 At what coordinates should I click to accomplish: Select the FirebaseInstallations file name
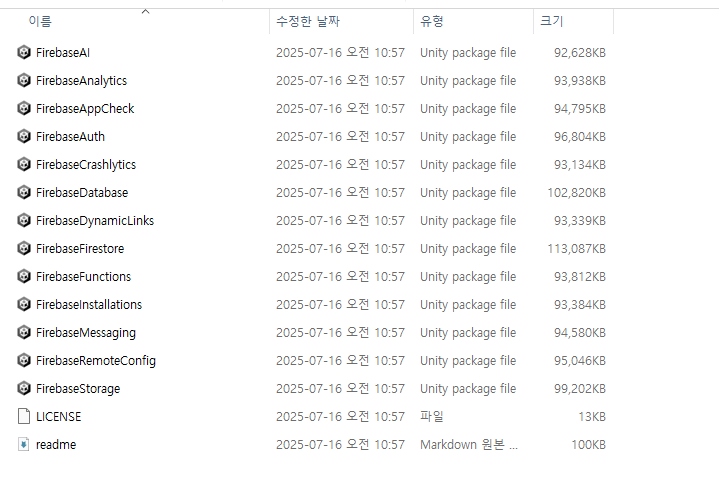point(89,305)
